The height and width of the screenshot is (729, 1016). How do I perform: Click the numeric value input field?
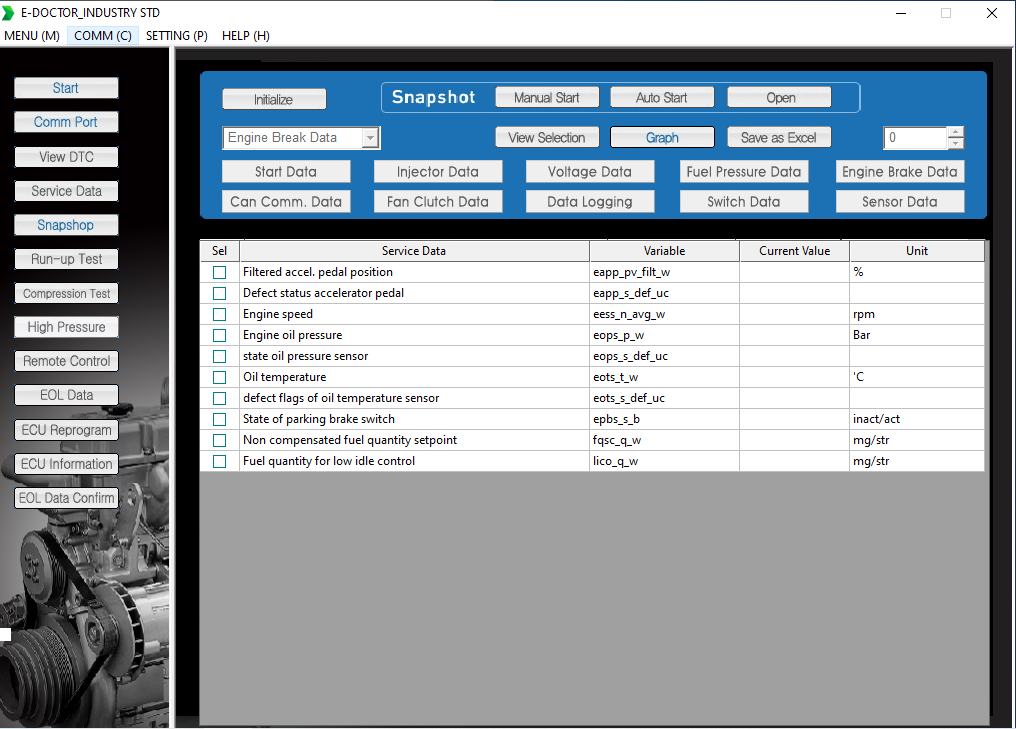tap(915, 137)
